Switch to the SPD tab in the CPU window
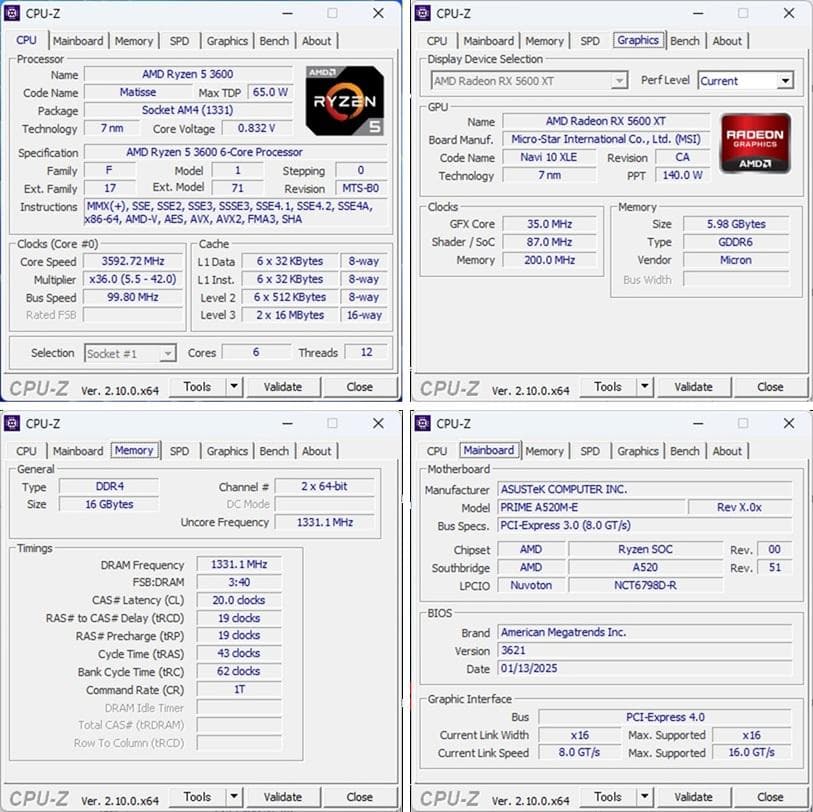Screen dimensions: 813x812 click(179, 41)
